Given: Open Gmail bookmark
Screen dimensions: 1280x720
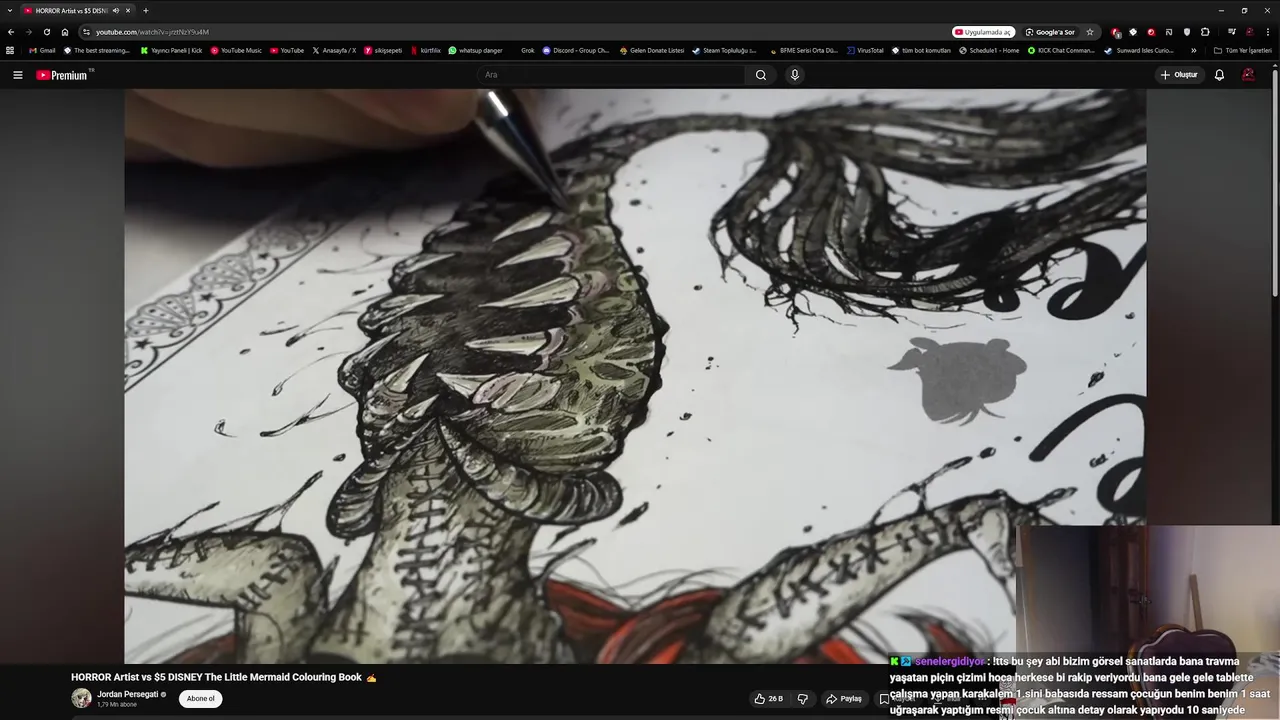Looking at the screenshot, I should pos(42,50).
